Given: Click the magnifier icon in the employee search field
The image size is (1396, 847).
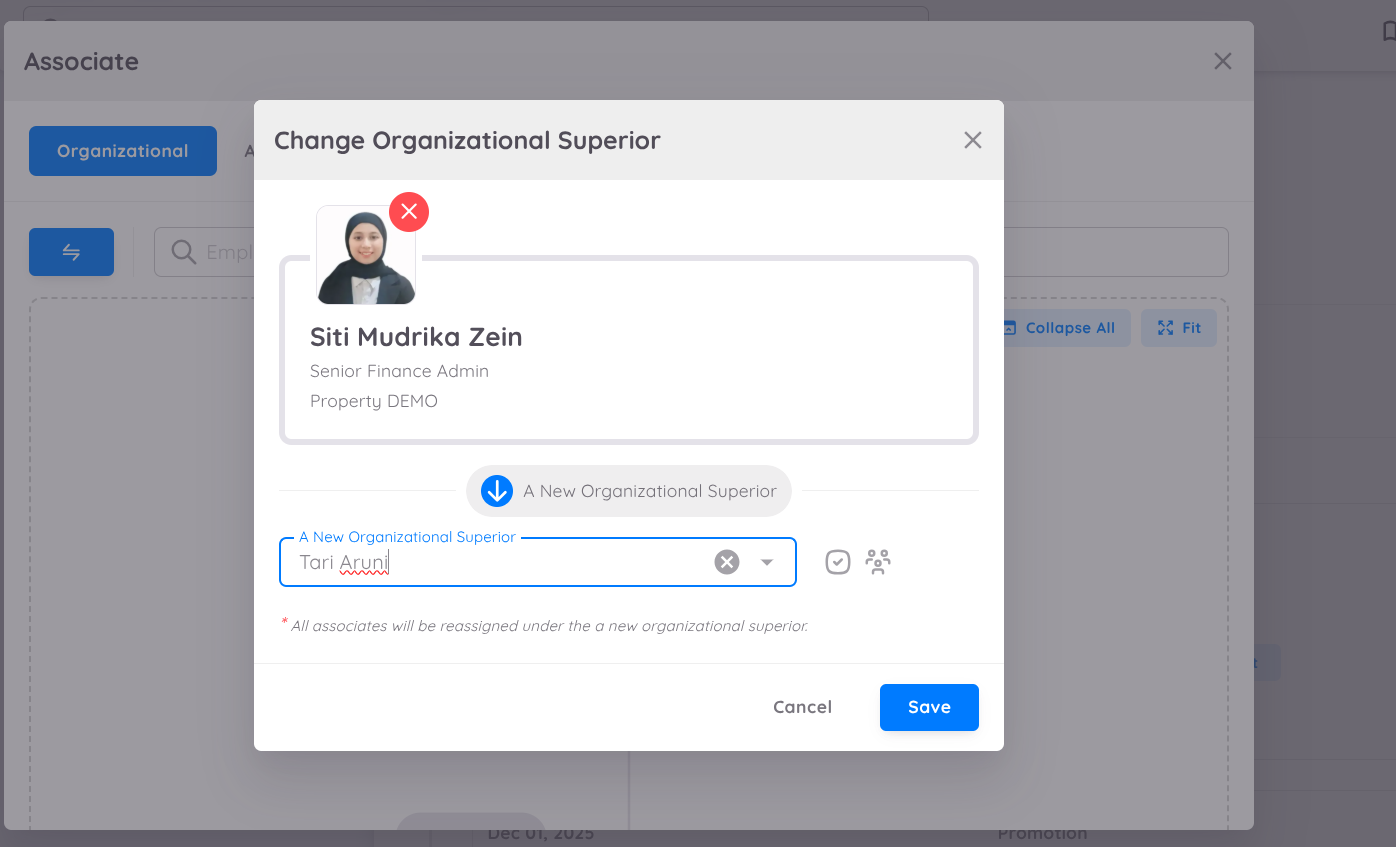Looking at the screenshot, I should (x=183, y=252).
